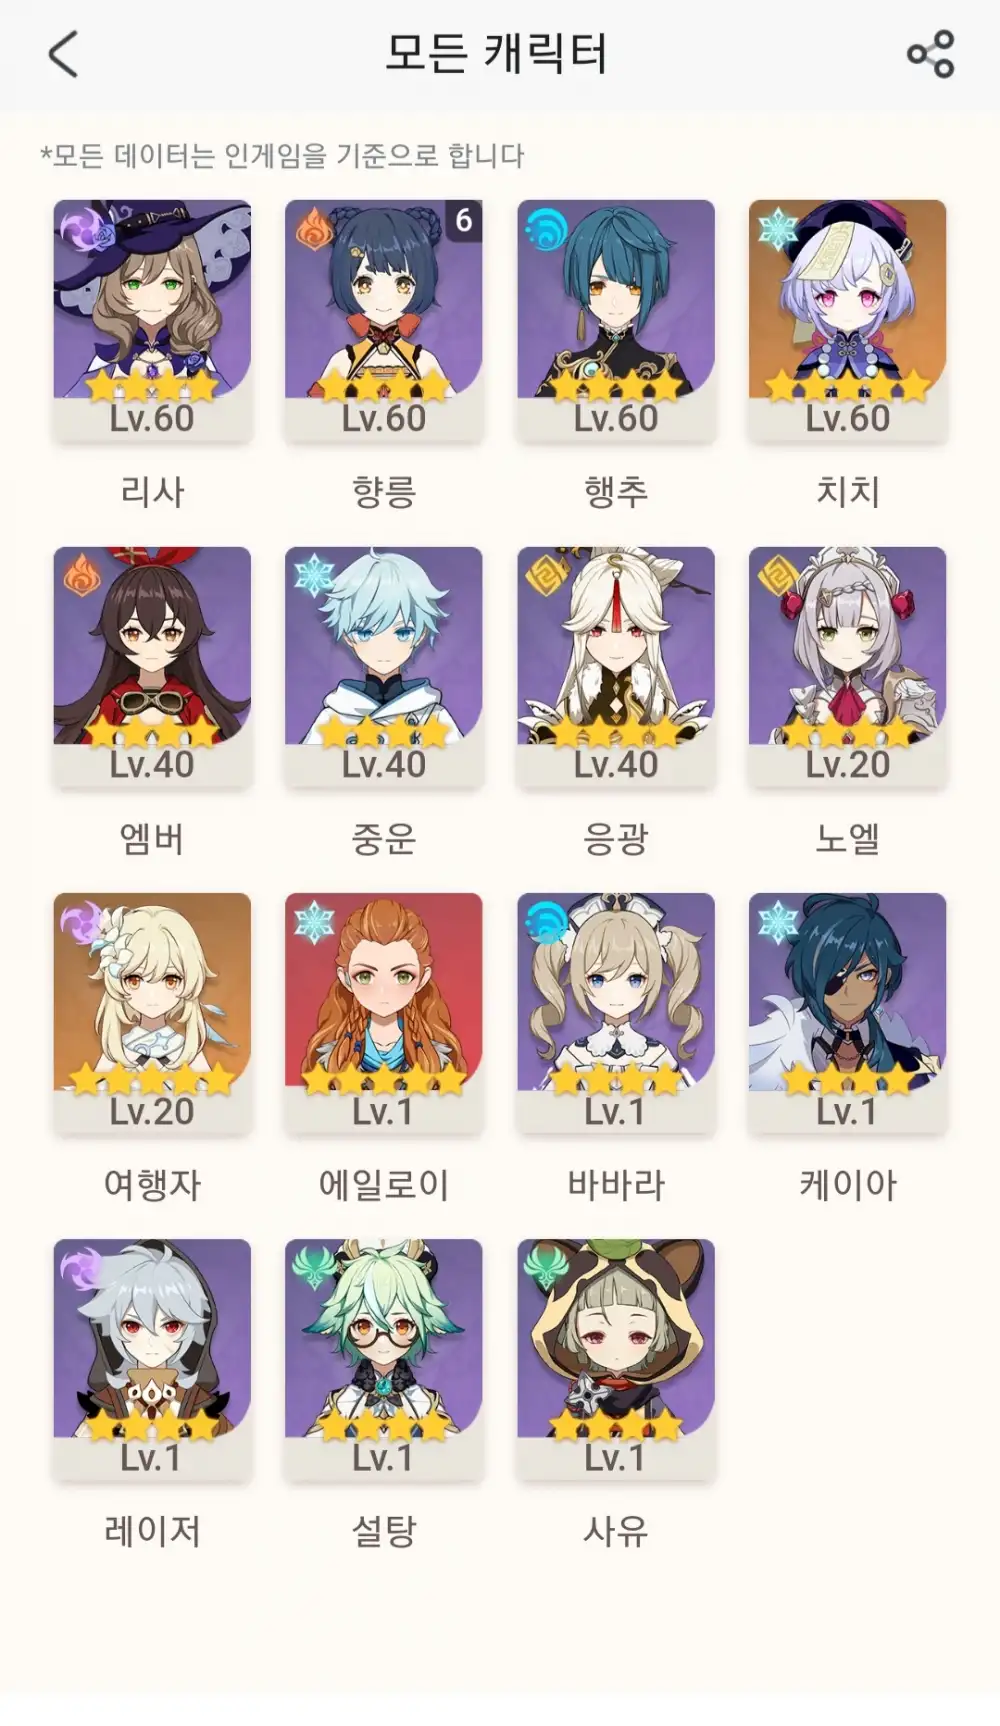Tap the Pyro element icon on Amber
The width and height of the screenshot is (1000, 1726).
[x=82, y=576]
